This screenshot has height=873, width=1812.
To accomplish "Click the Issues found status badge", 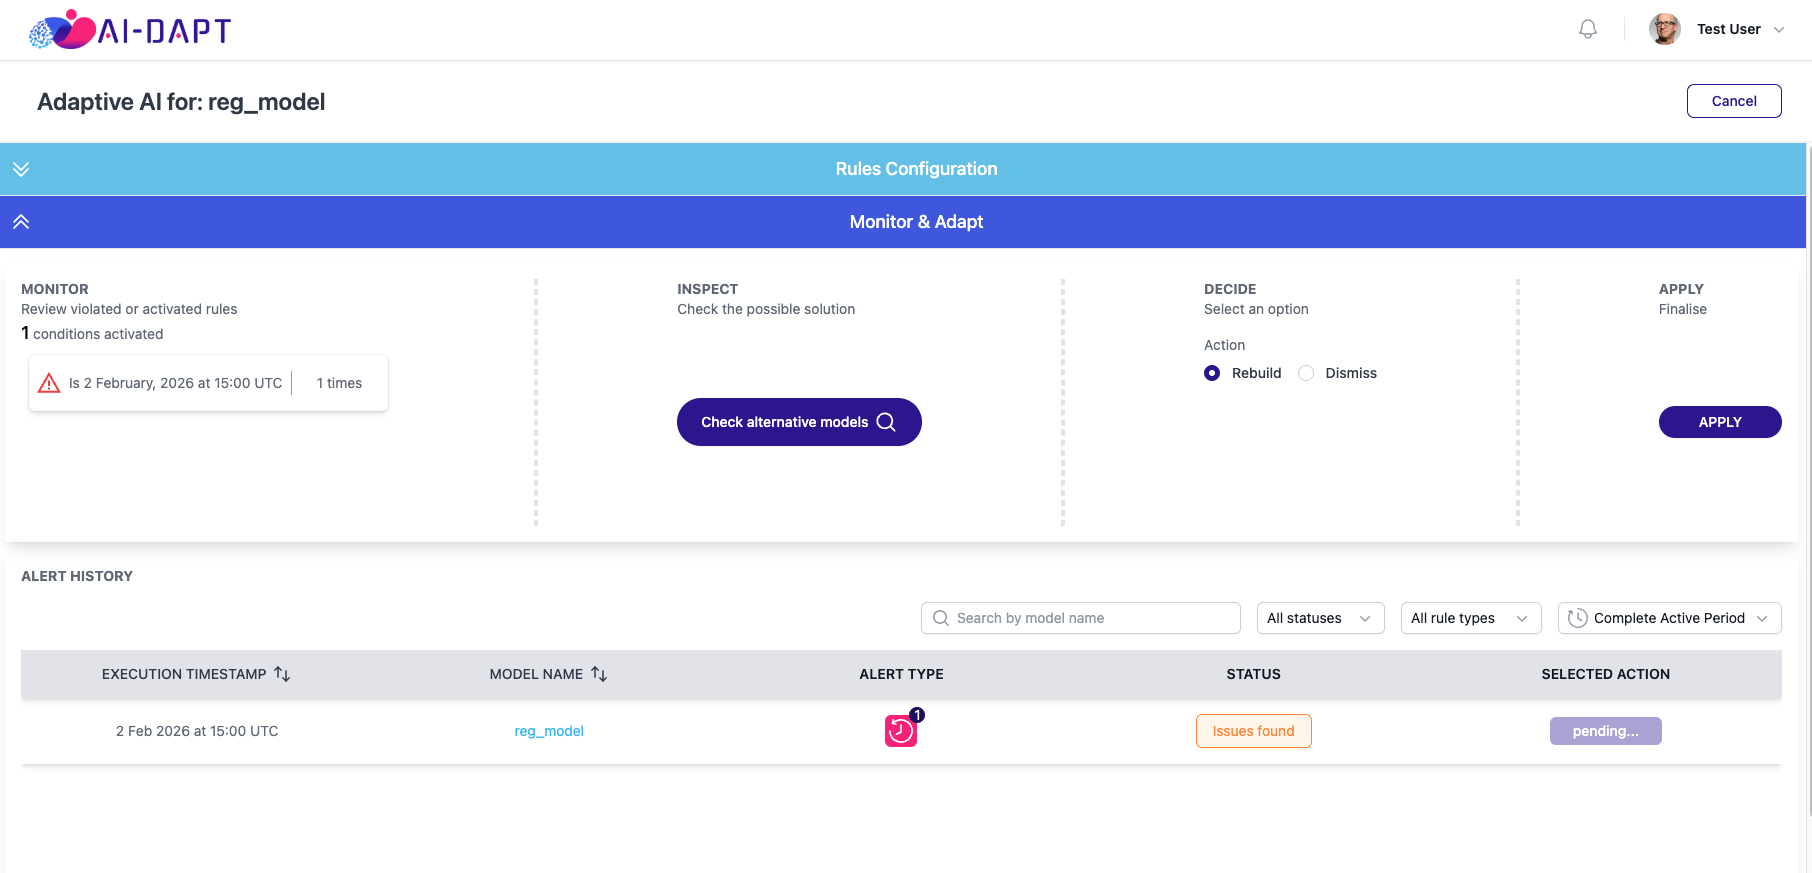I will (1254, 731).
